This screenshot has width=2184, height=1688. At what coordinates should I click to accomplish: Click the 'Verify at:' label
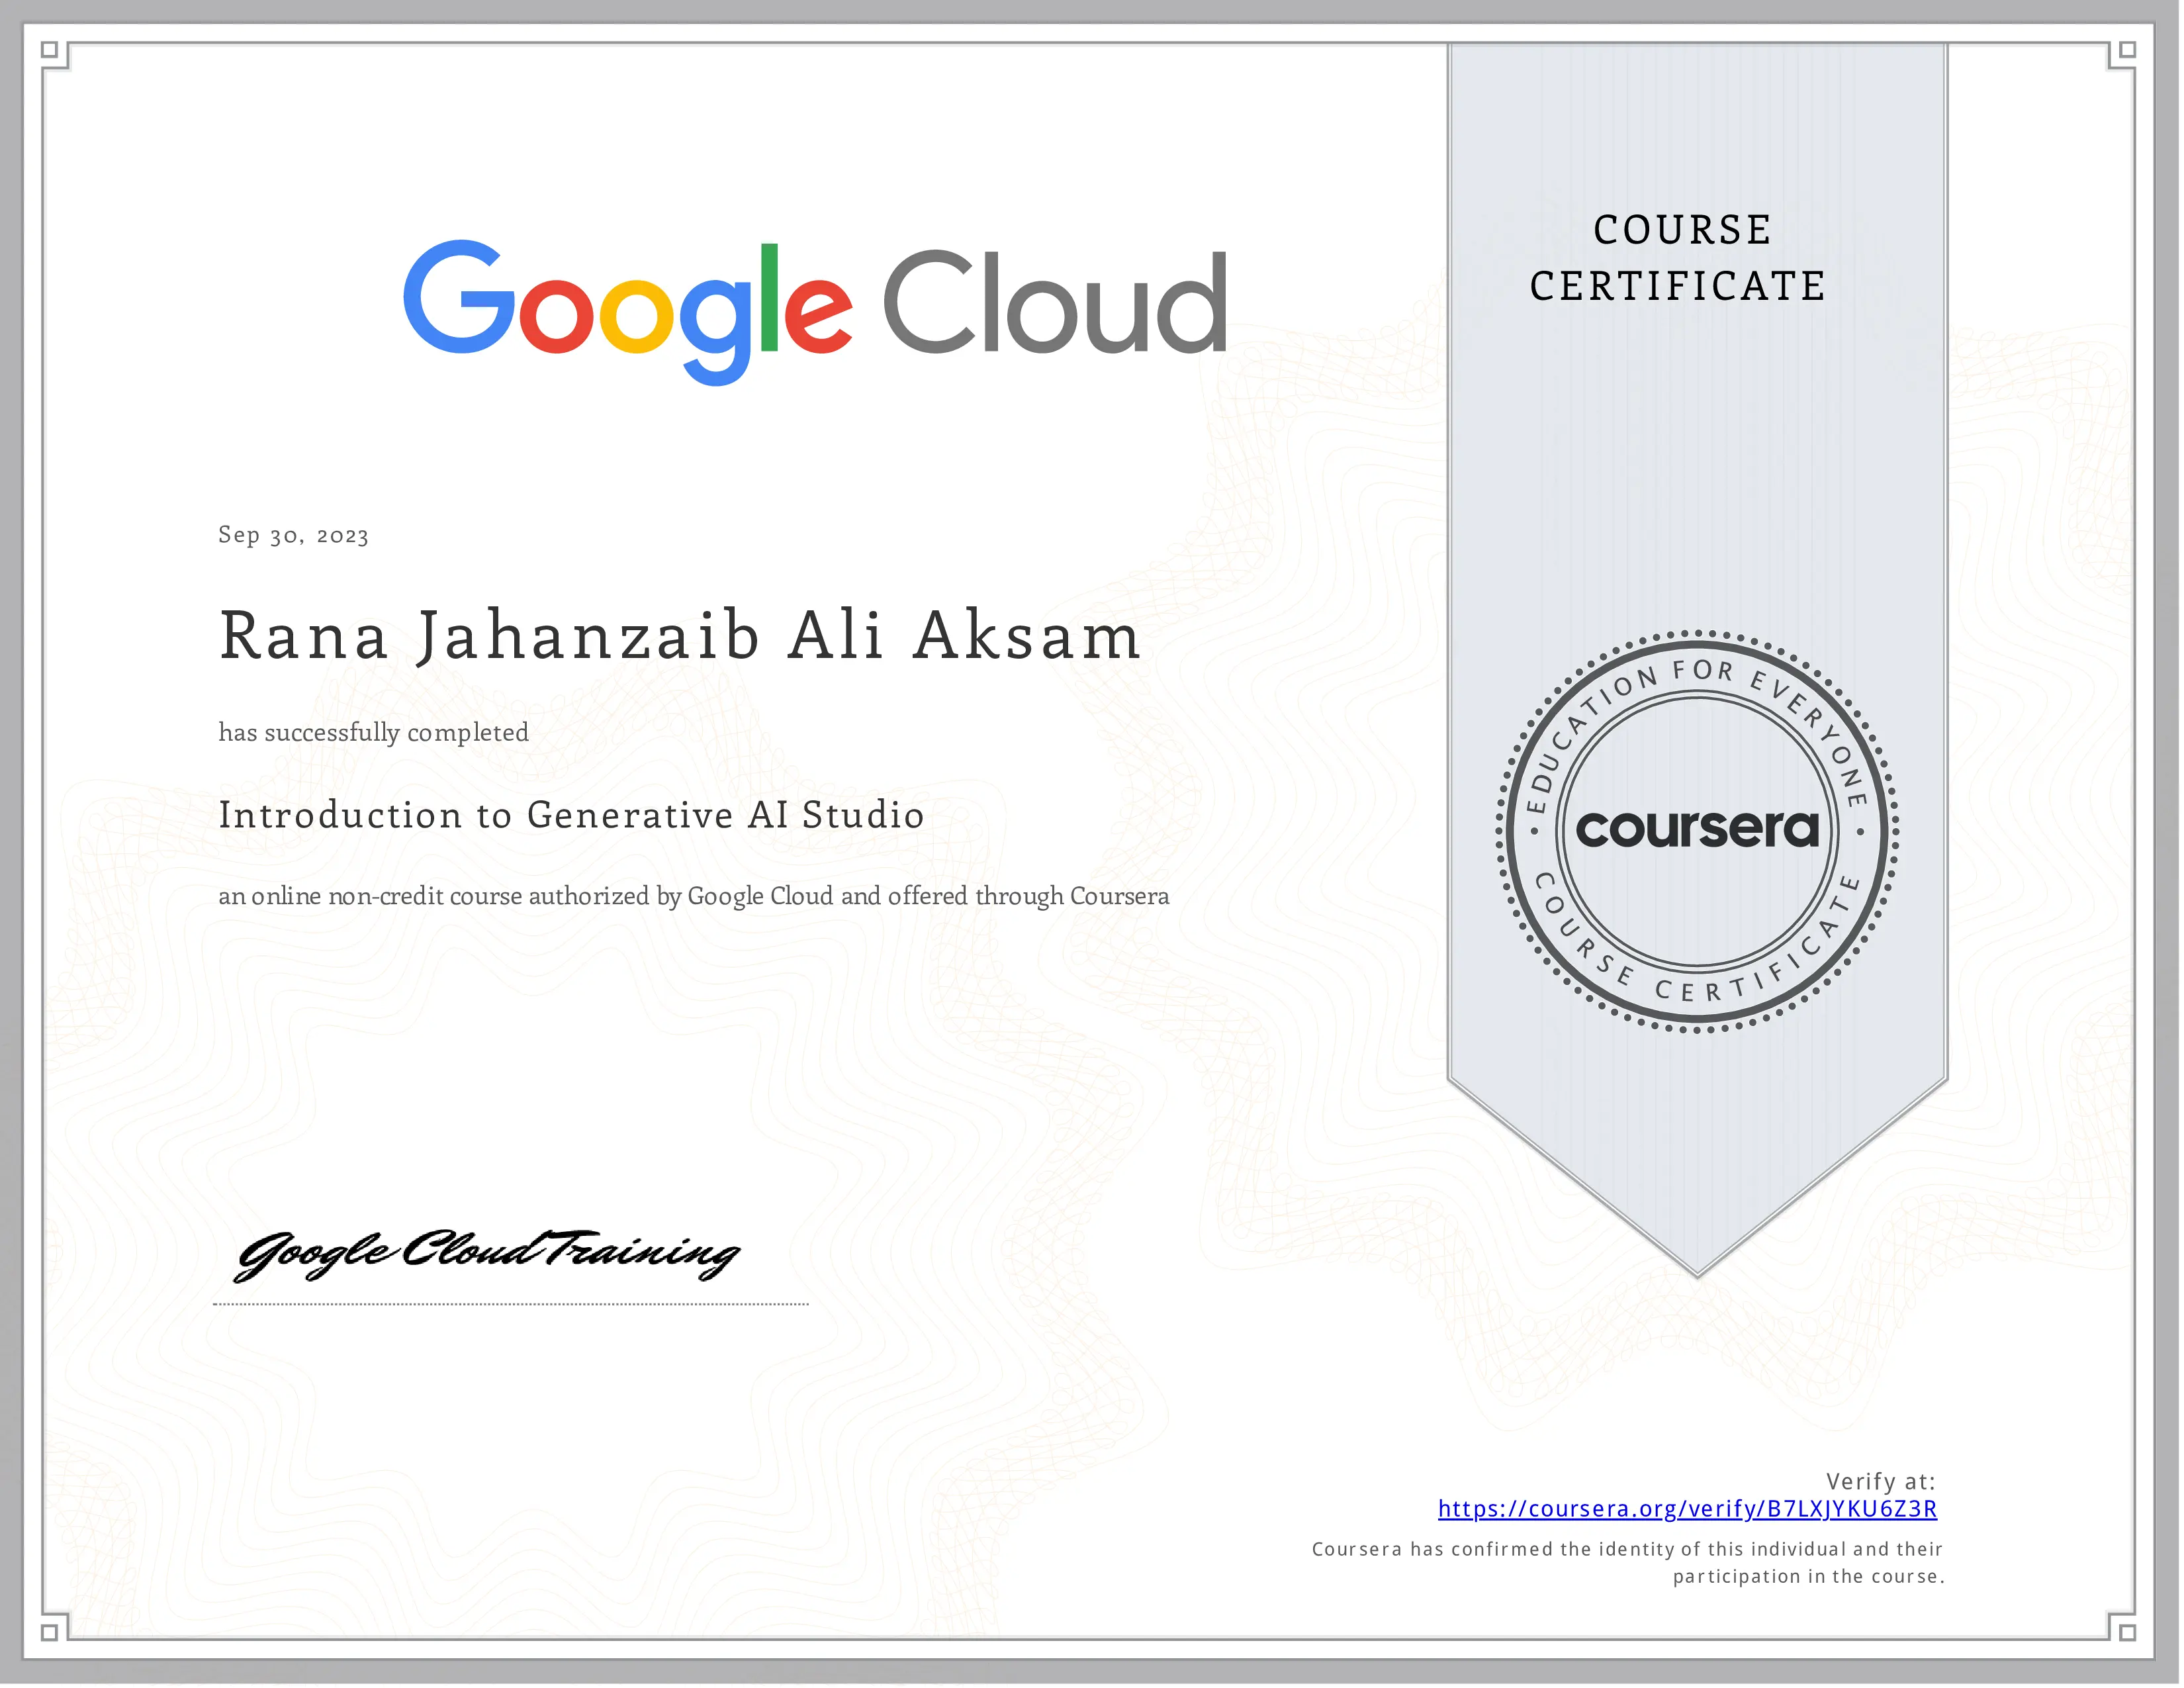1880,1481
